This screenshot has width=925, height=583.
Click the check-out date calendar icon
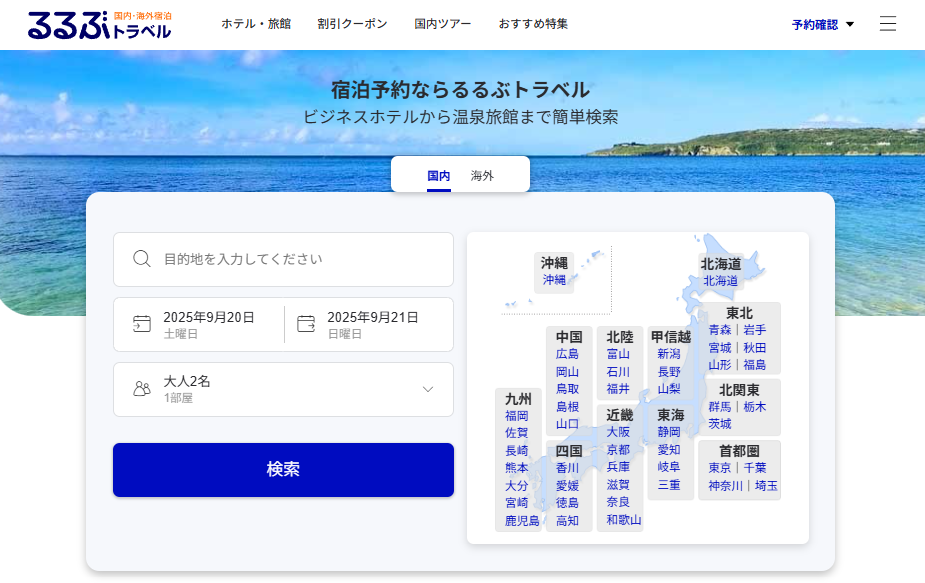click(x=309, y=324)
